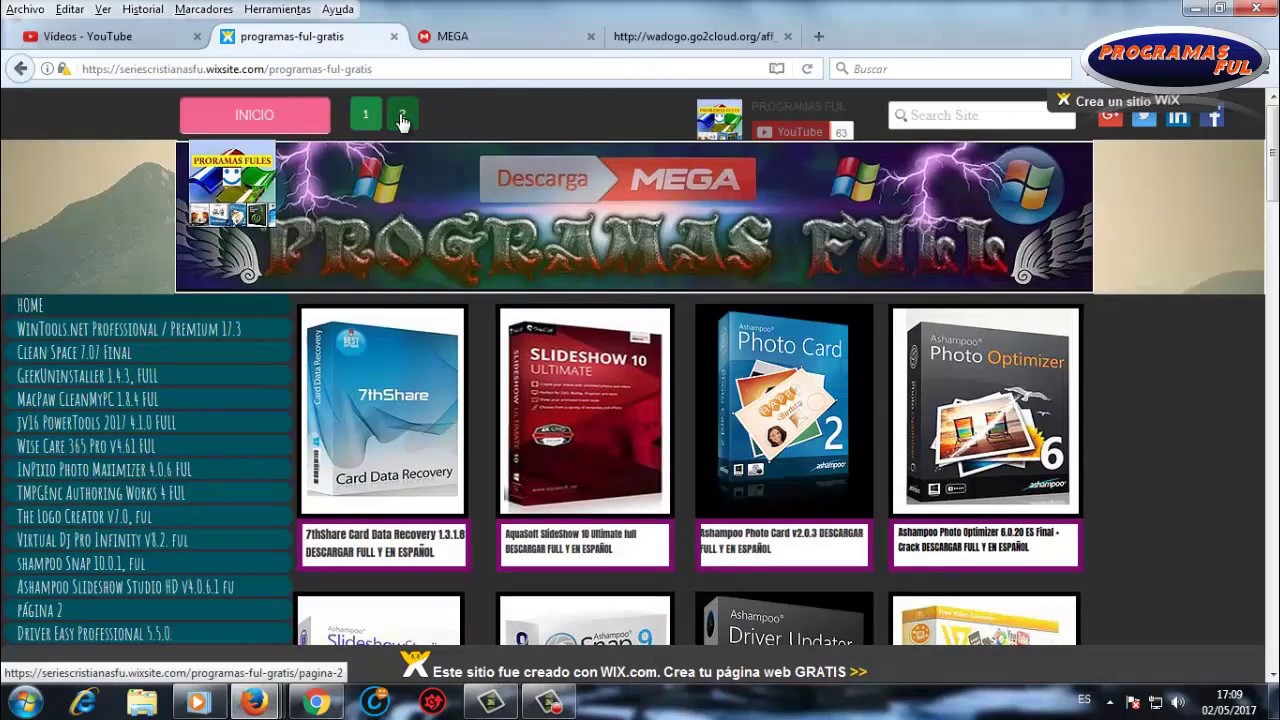Viewport: 1280px width, 720px height.
Task: Open the Herramientas menu
Action: click(277, 9)
